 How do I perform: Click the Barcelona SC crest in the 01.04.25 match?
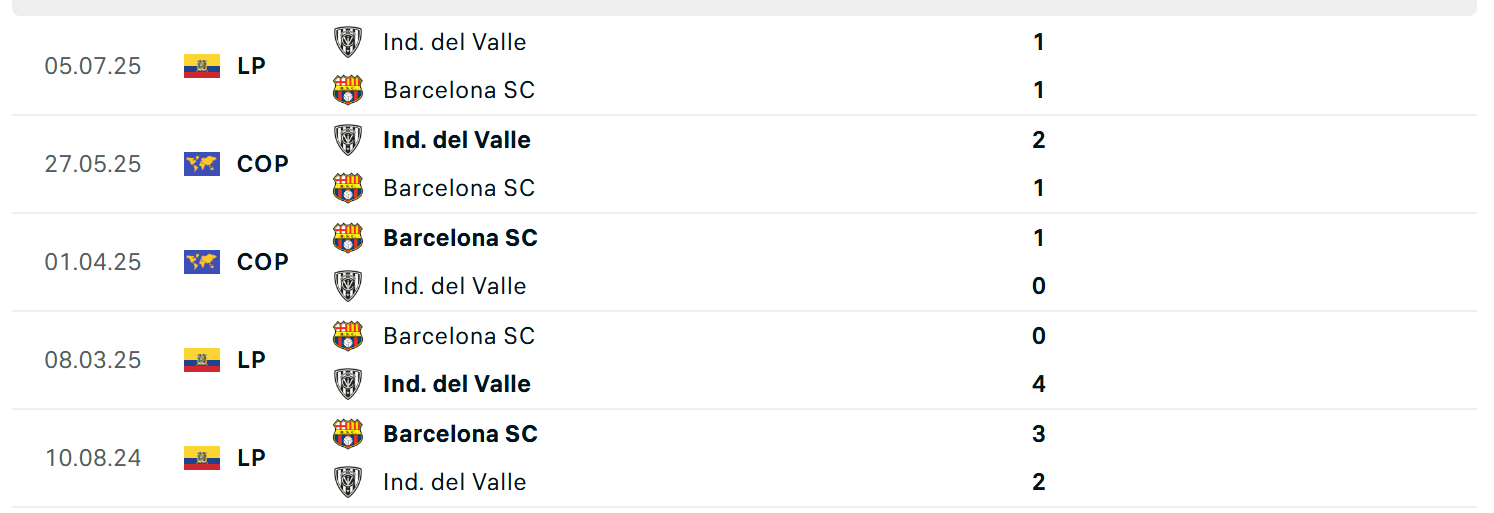[x=348, y=238]
